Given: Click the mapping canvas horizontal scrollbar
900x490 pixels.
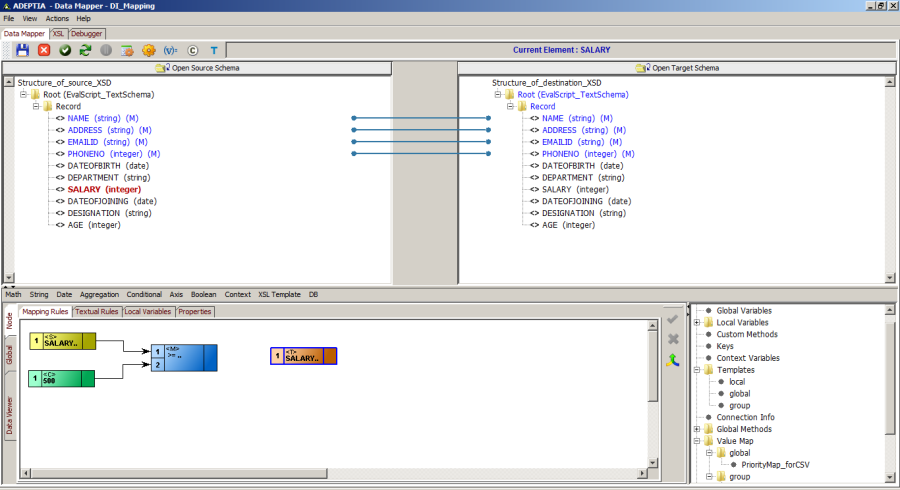Looking at the screenshot, I should pyautogui.click(x=333, y=473).
